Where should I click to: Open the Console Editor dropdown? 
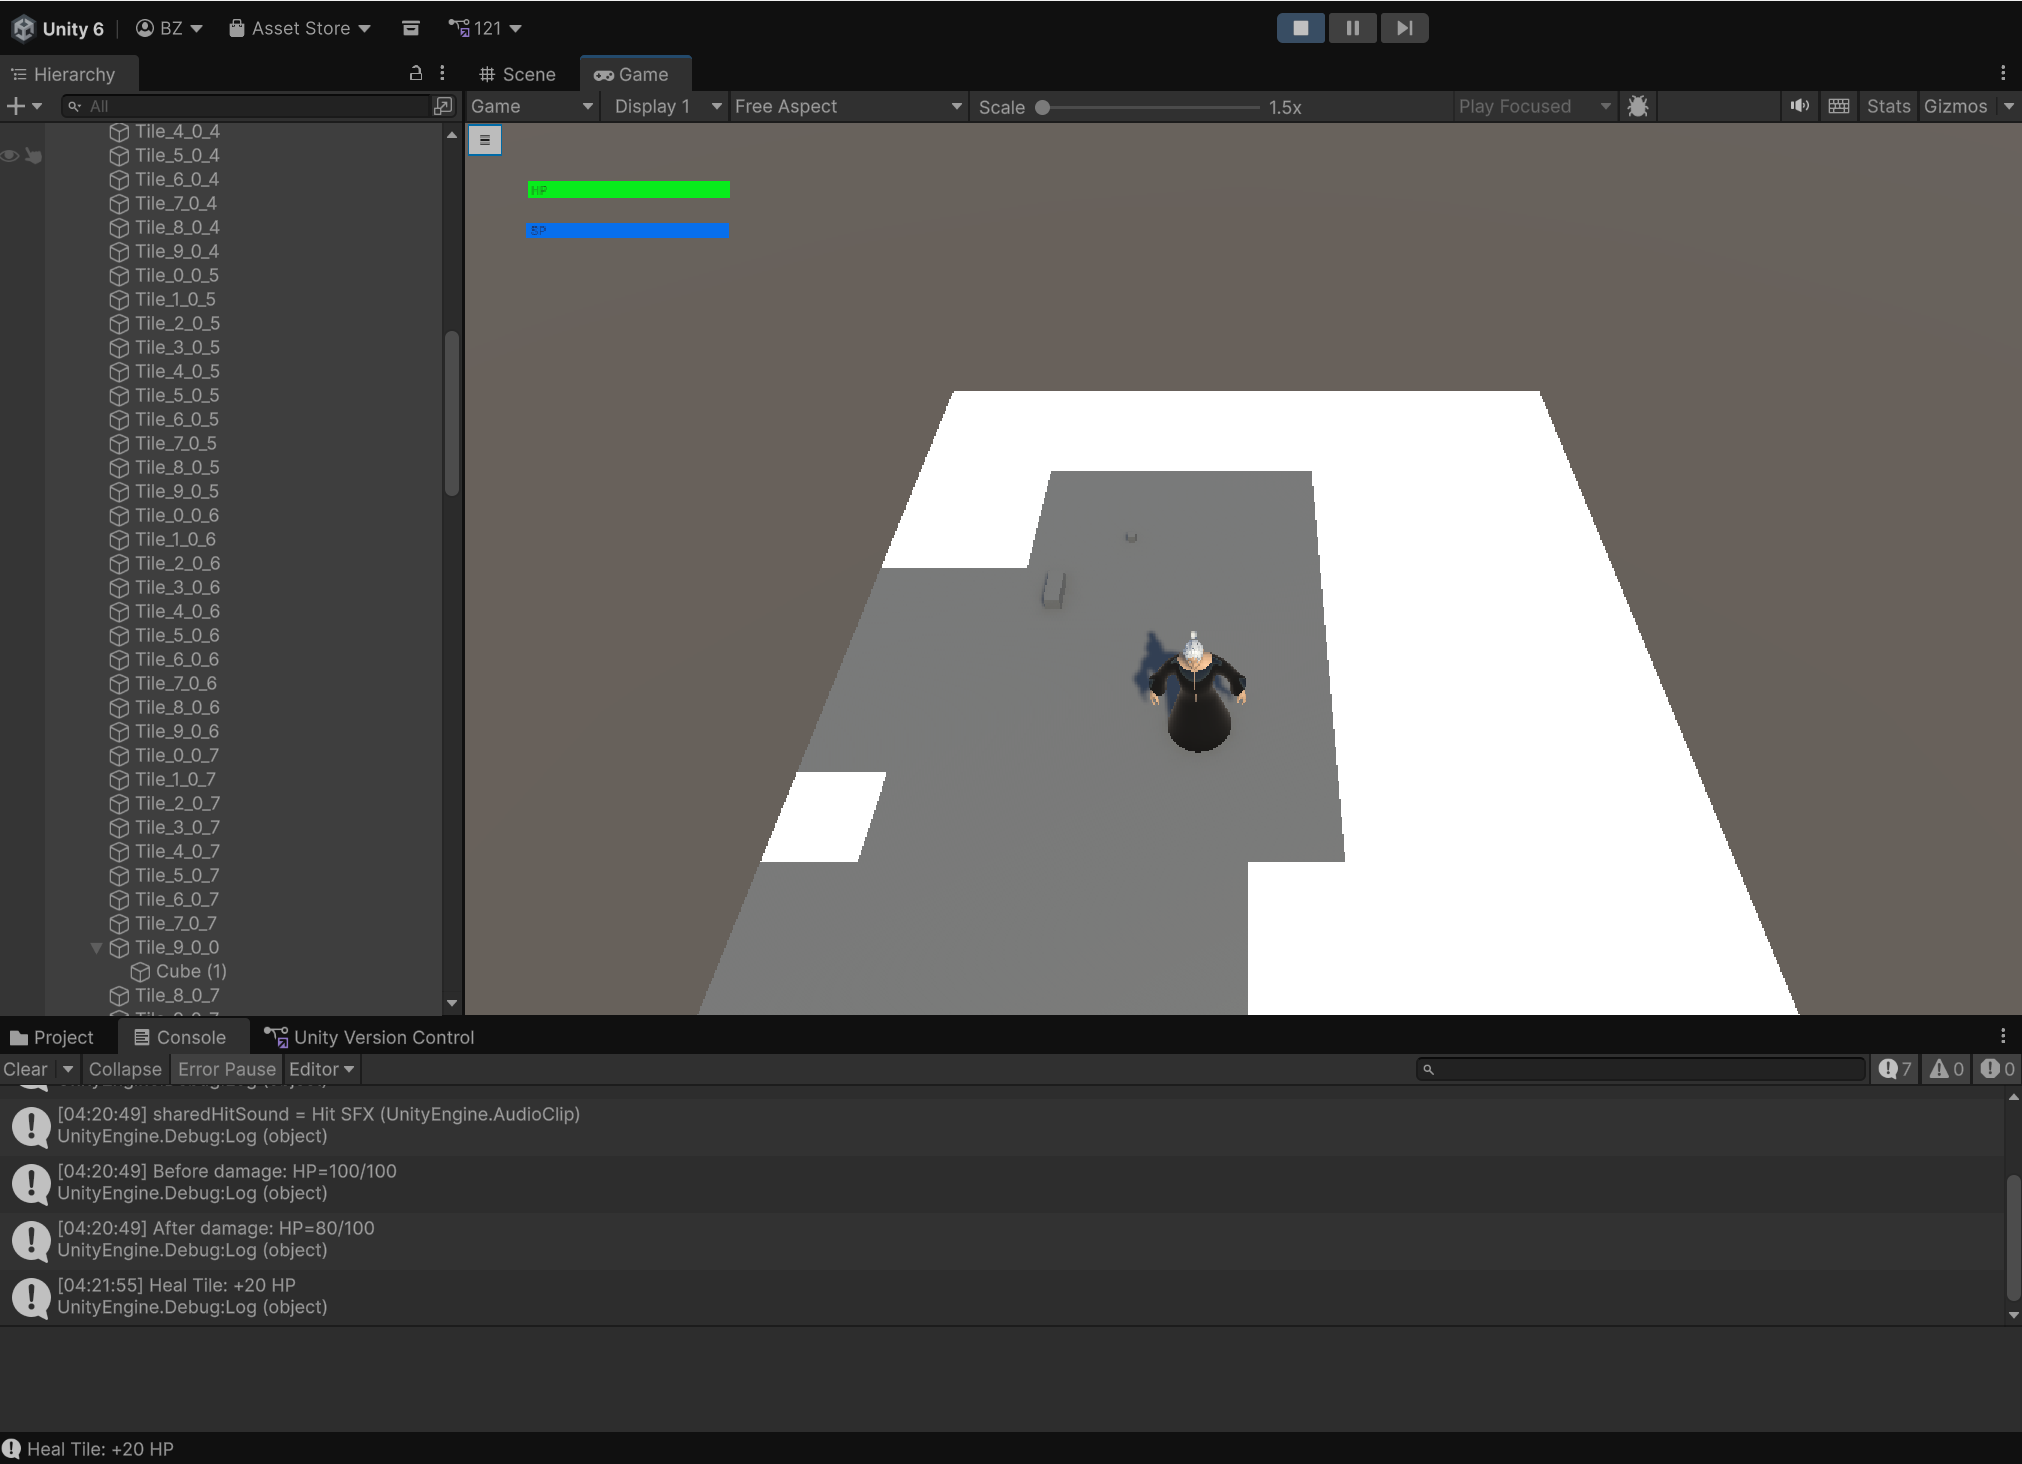(321, 1069)
